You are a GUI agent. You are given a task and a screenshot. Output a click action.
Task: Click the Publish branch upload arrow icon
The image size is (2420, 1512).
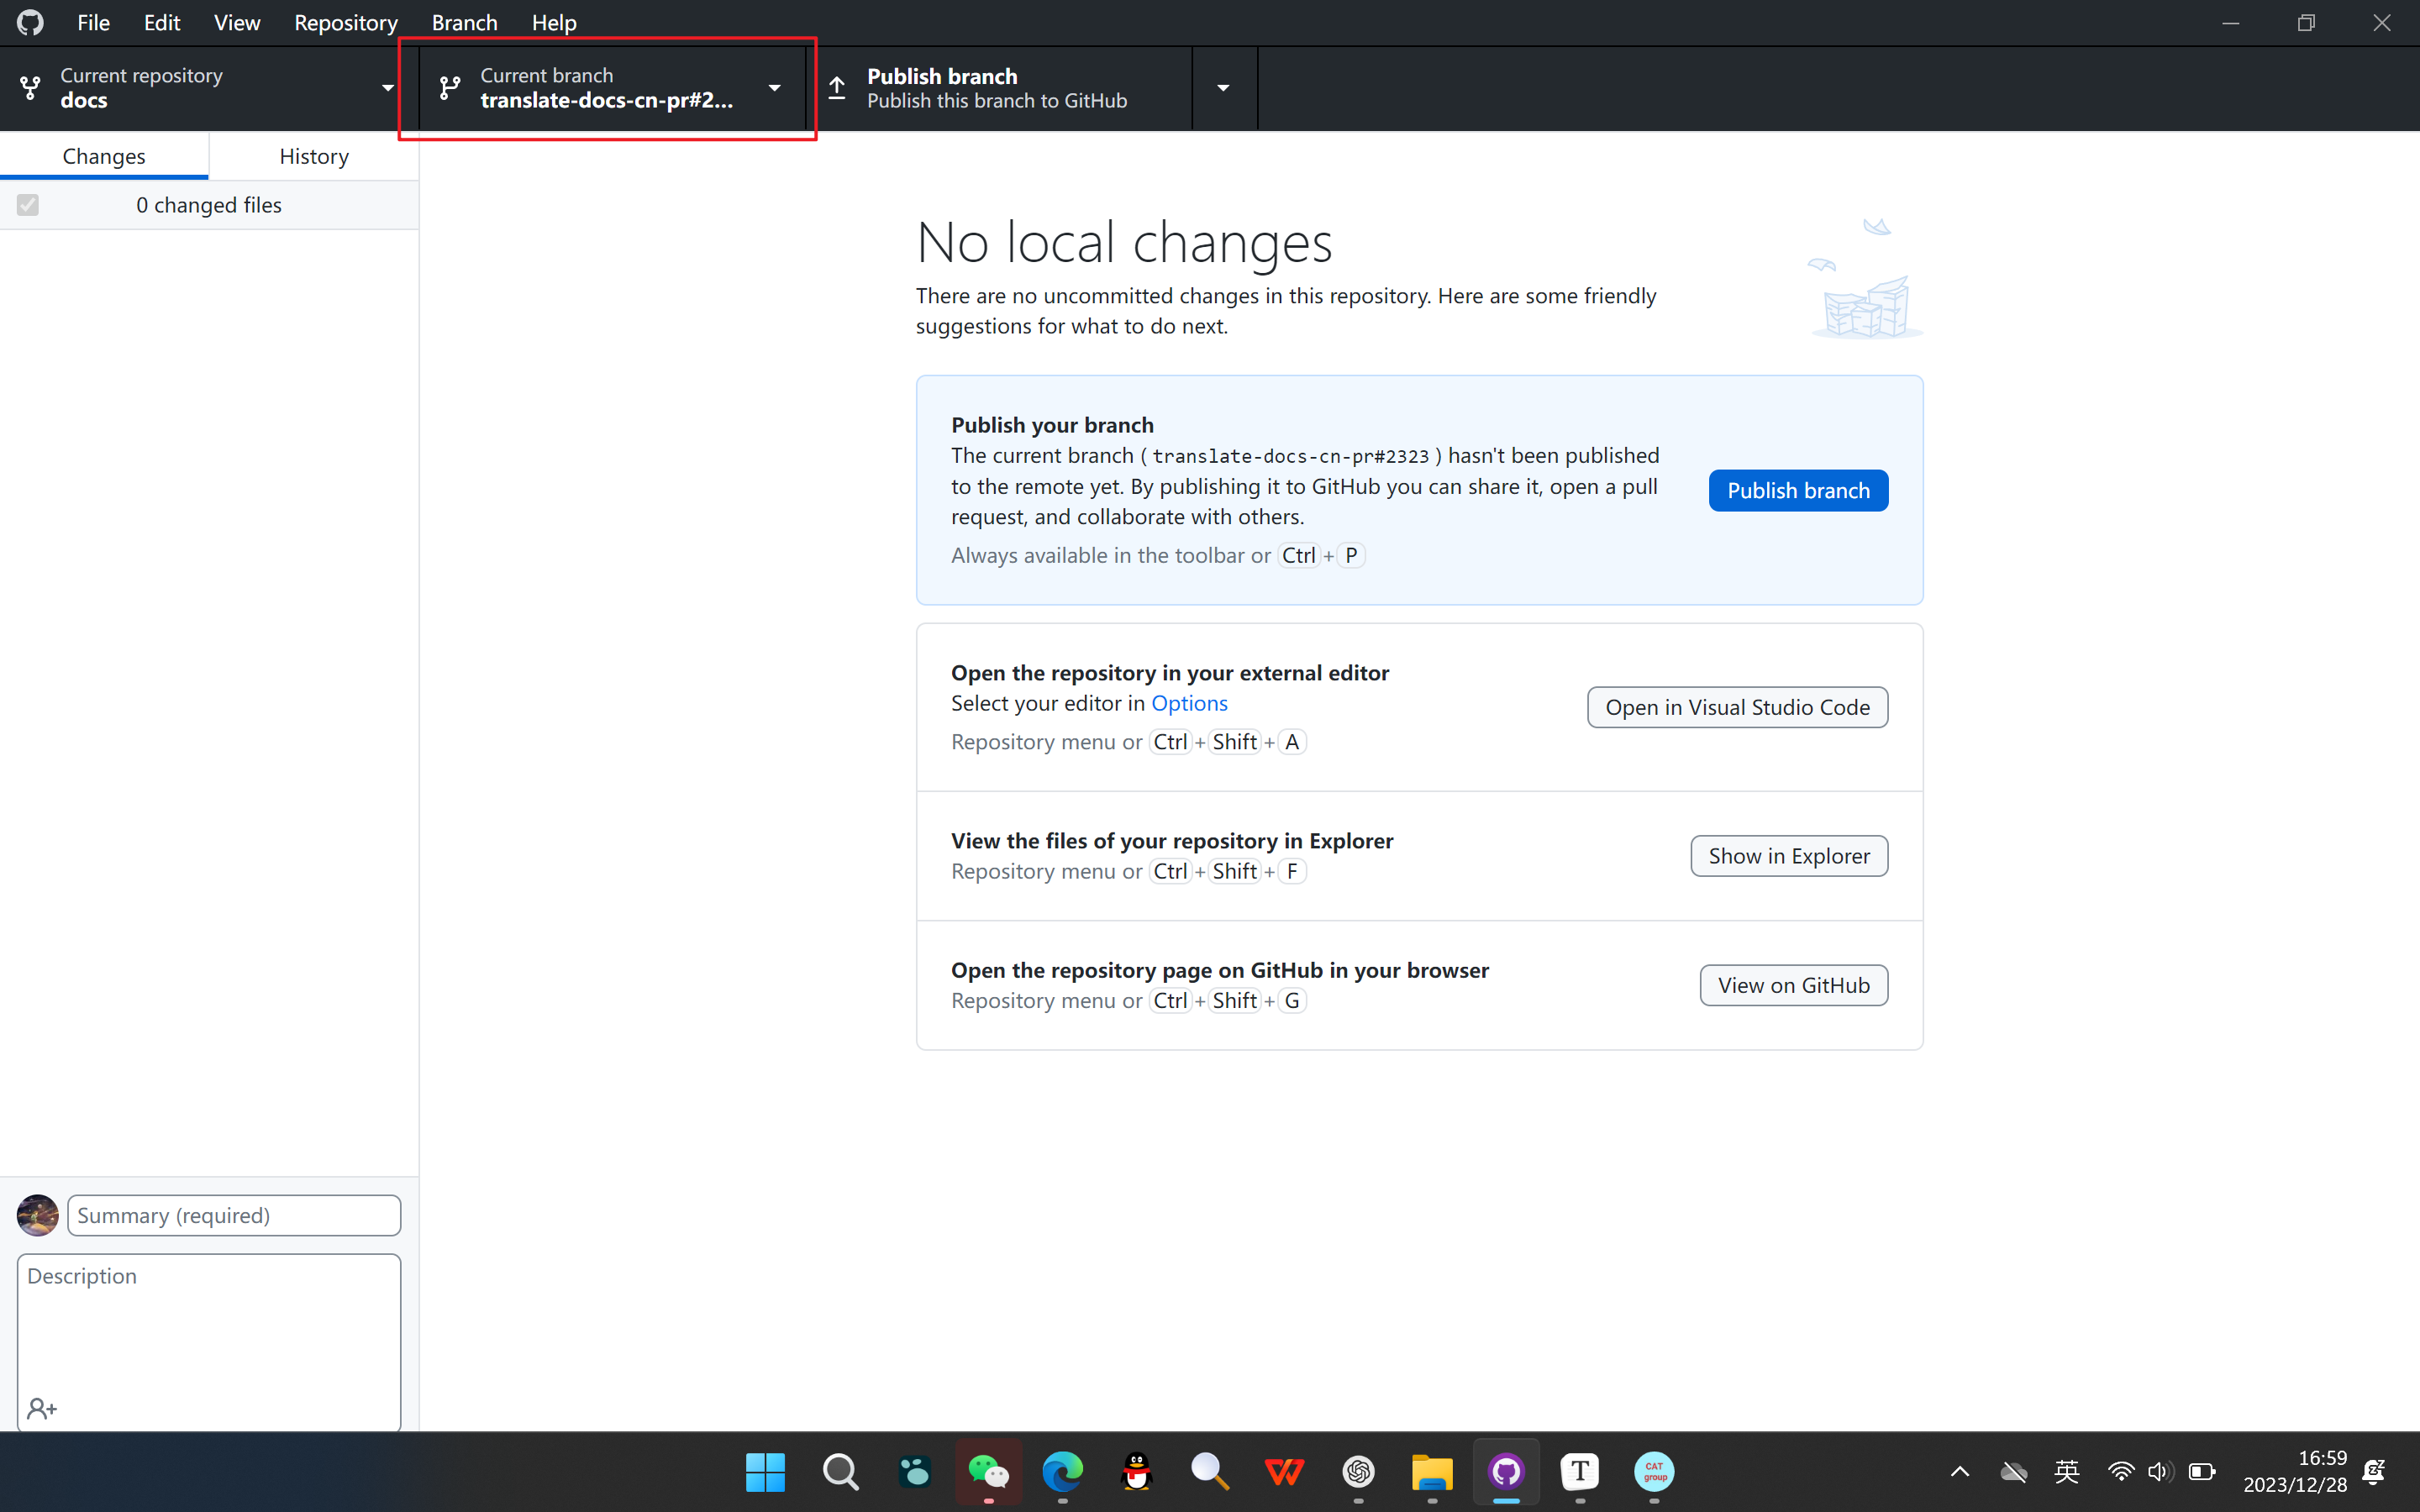coord(838,88)
